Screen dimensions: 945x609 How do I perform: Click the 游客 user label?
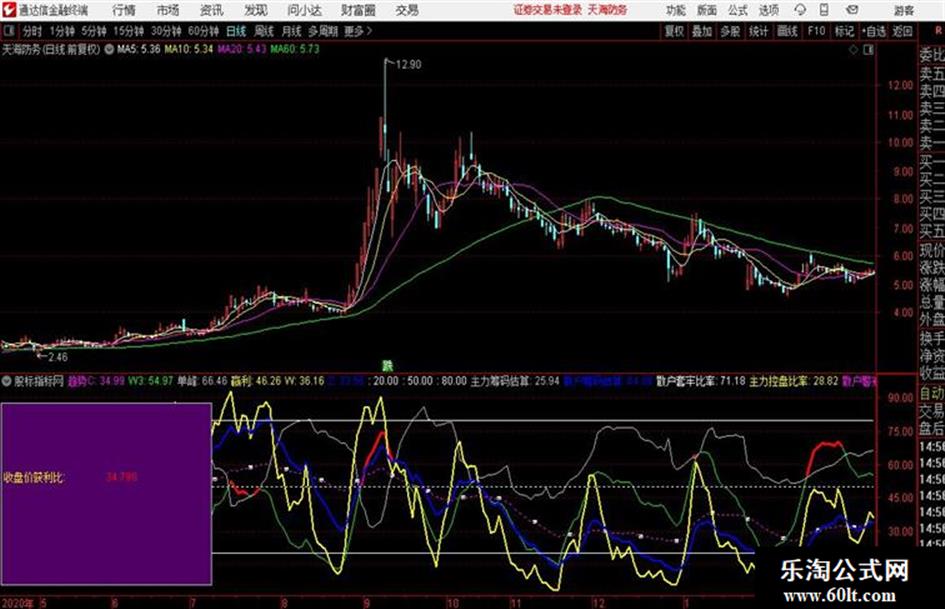pos(903,10)
